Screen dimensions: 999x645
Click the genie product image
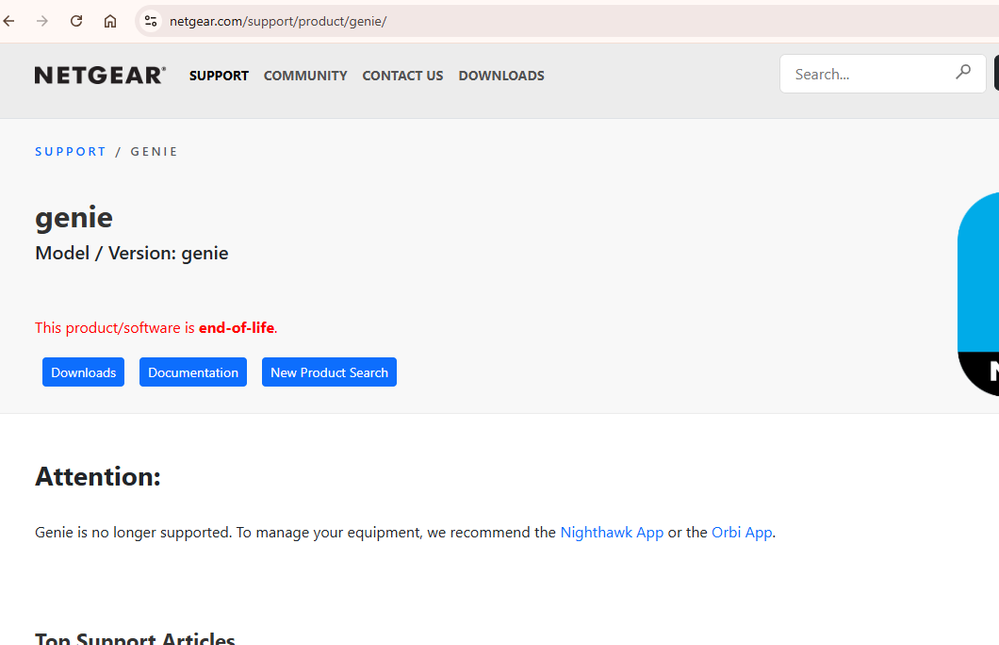point(978,294)
